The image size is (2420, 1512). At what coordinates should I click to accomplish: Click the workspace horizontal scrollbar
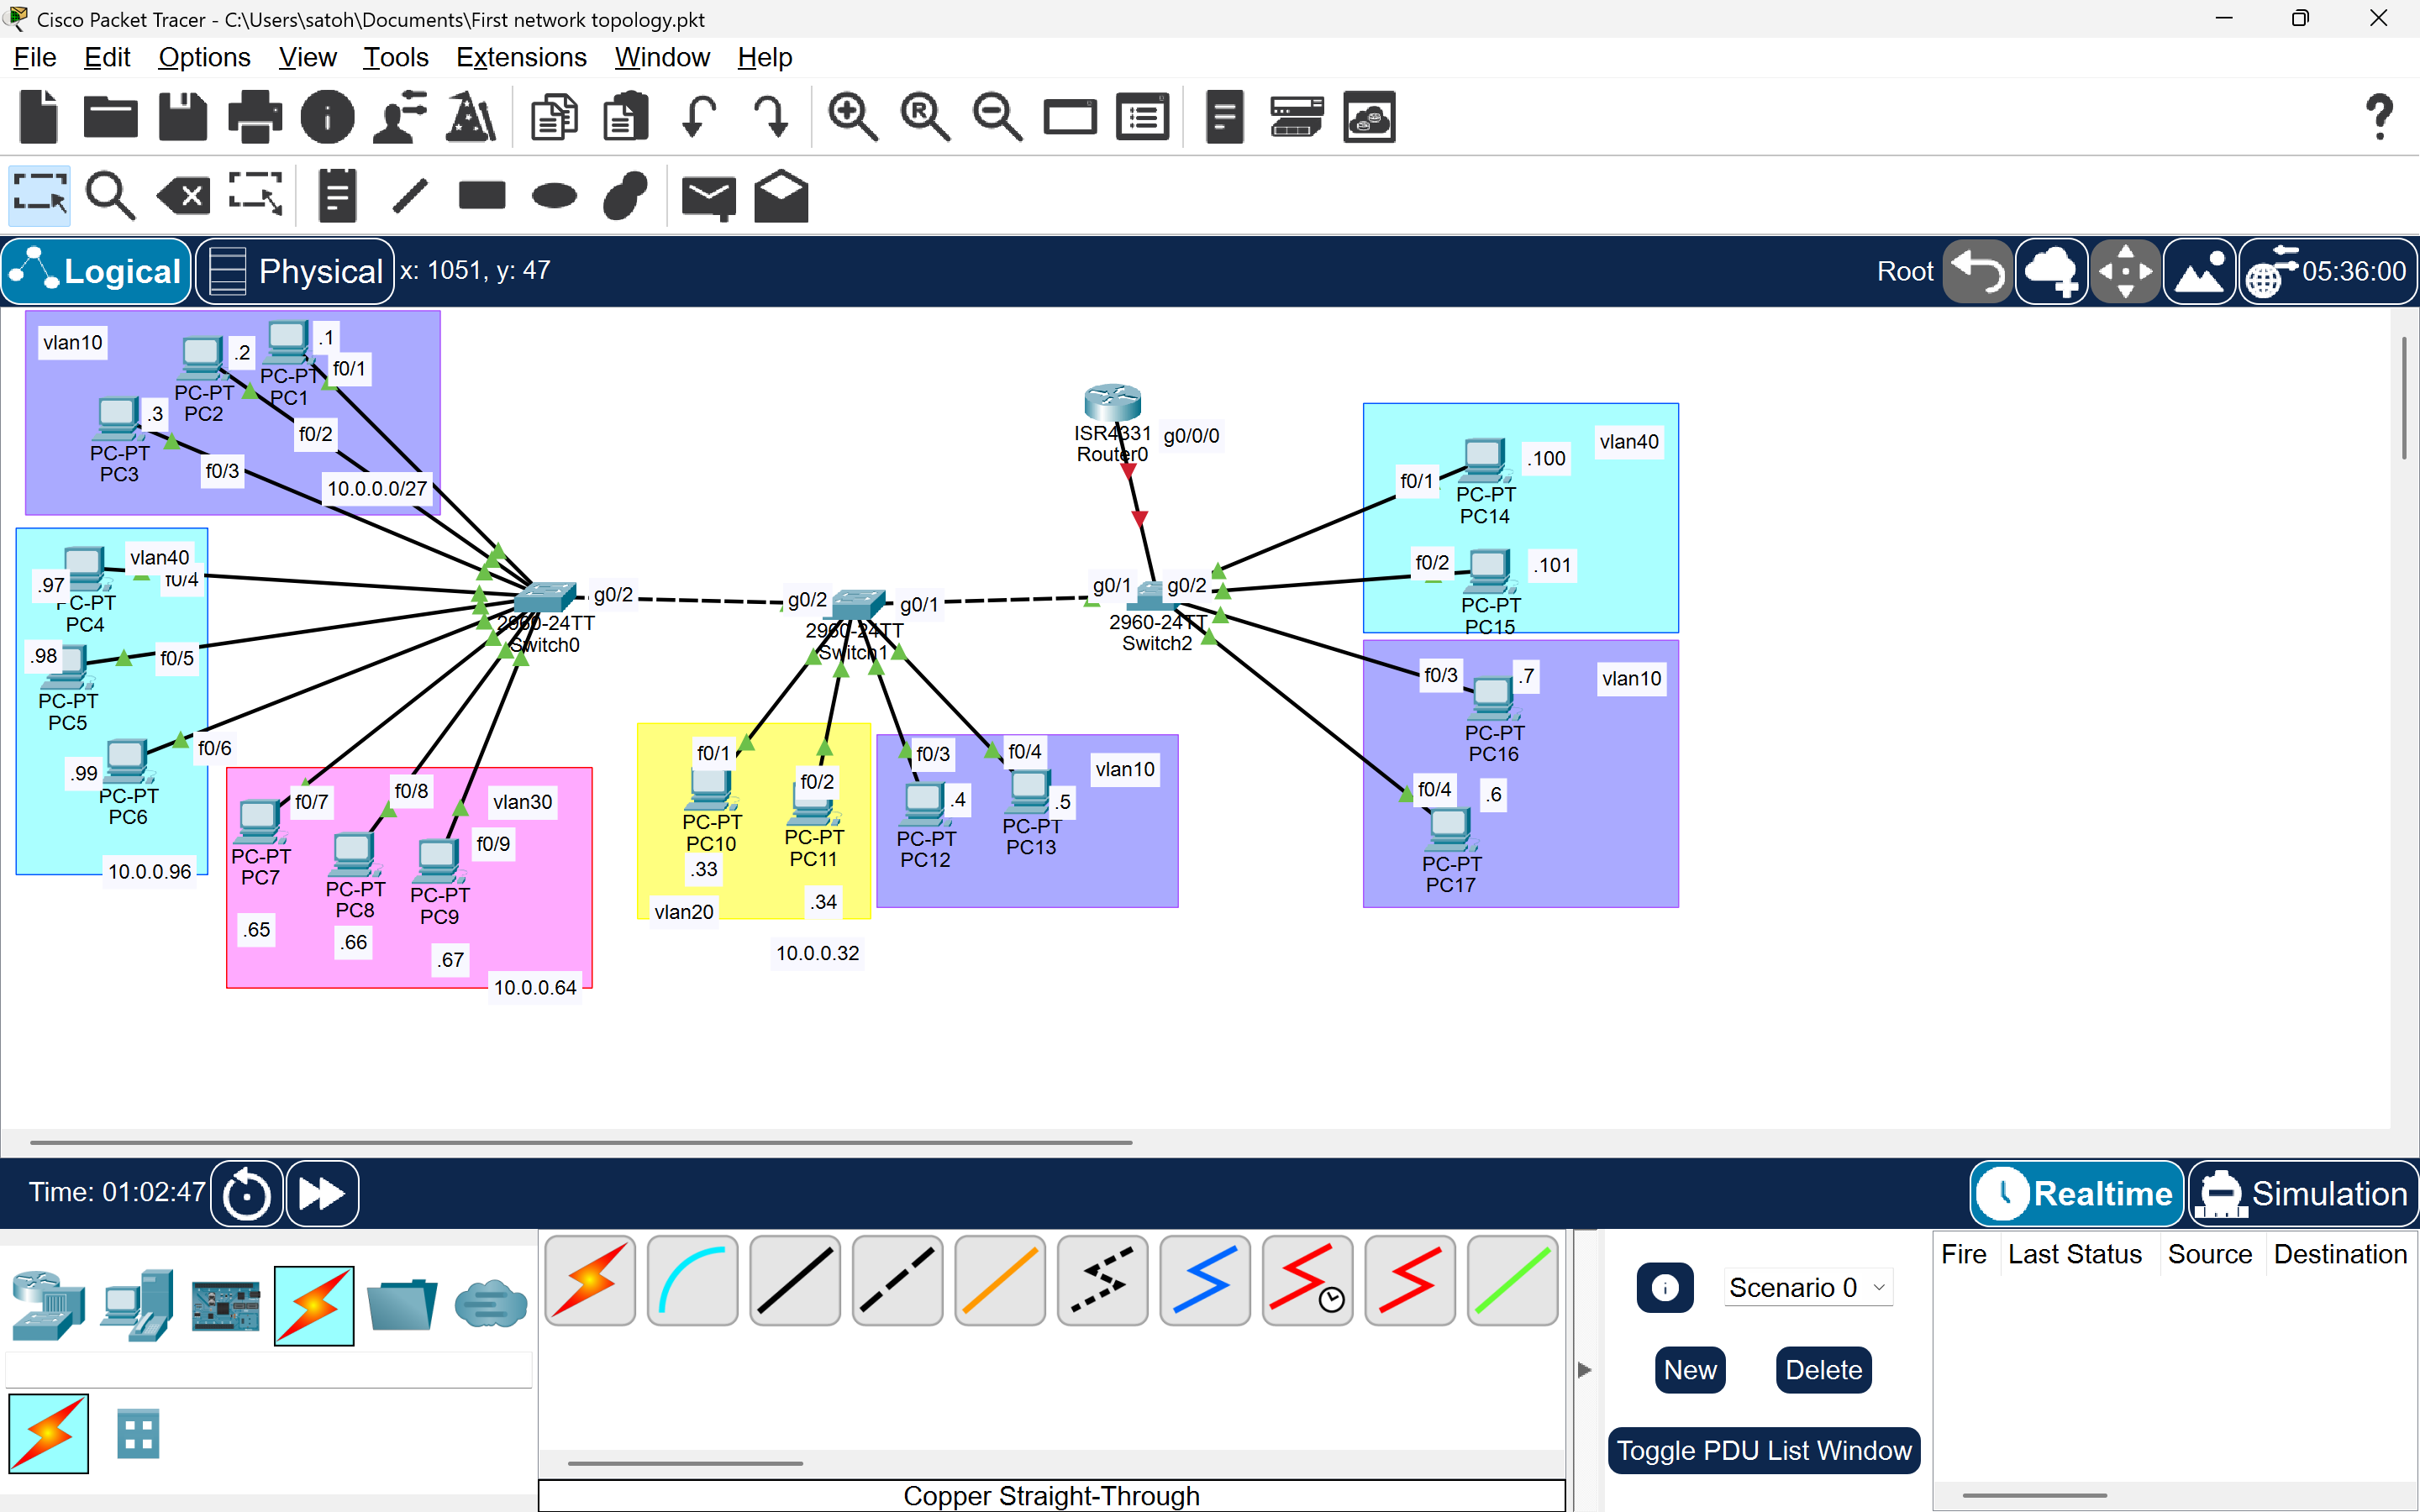(580, 1141)
